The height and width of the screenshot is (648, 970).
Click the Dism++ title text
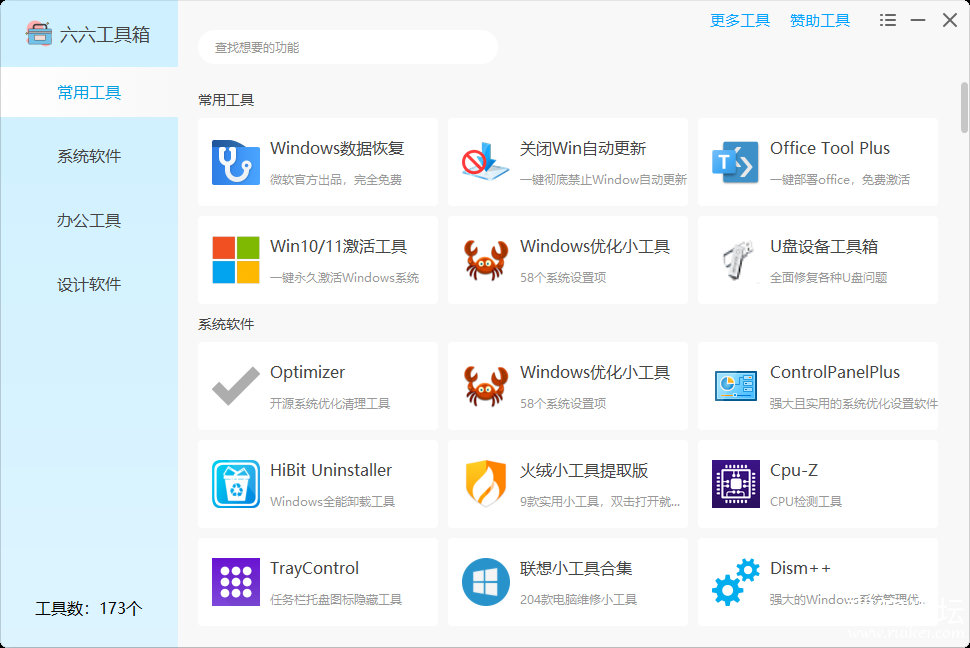pos(800,568)
